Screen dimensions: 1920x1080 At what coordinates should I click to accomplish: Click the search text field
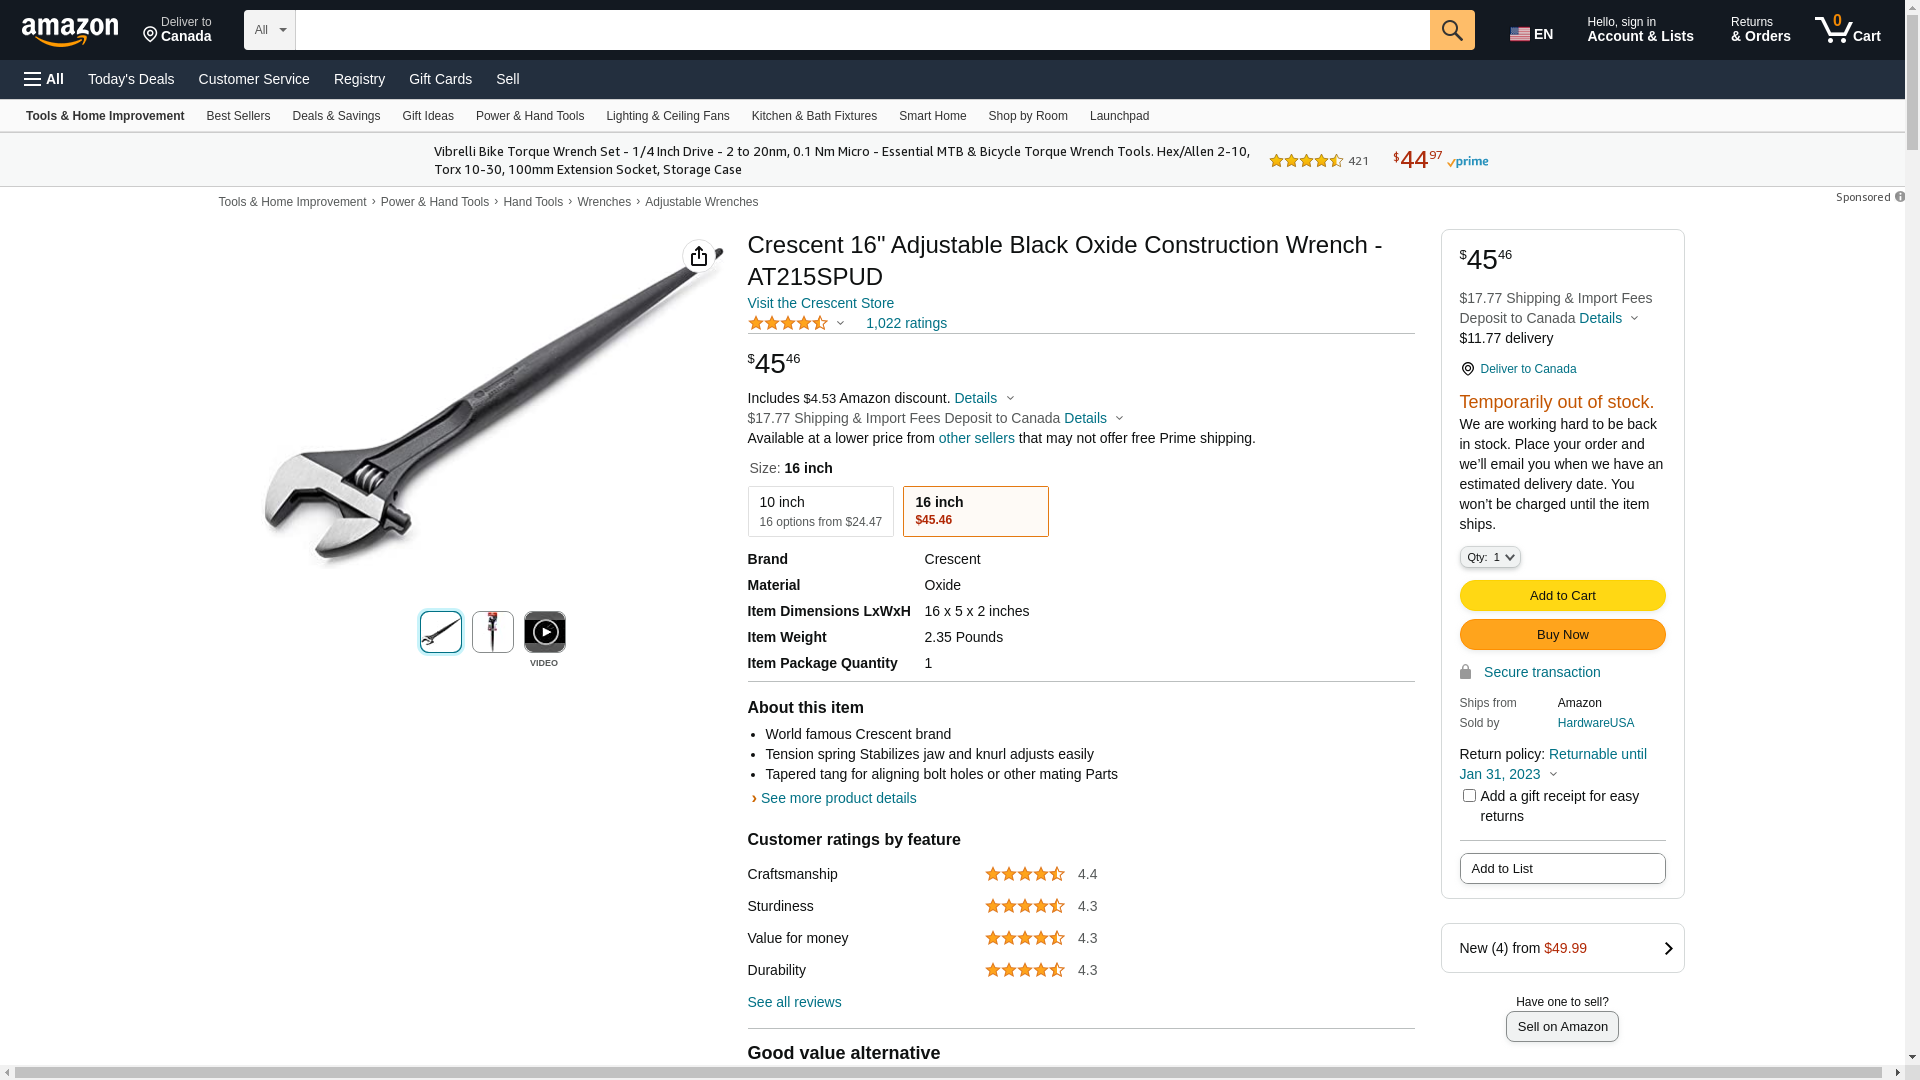tap(862, 30)
